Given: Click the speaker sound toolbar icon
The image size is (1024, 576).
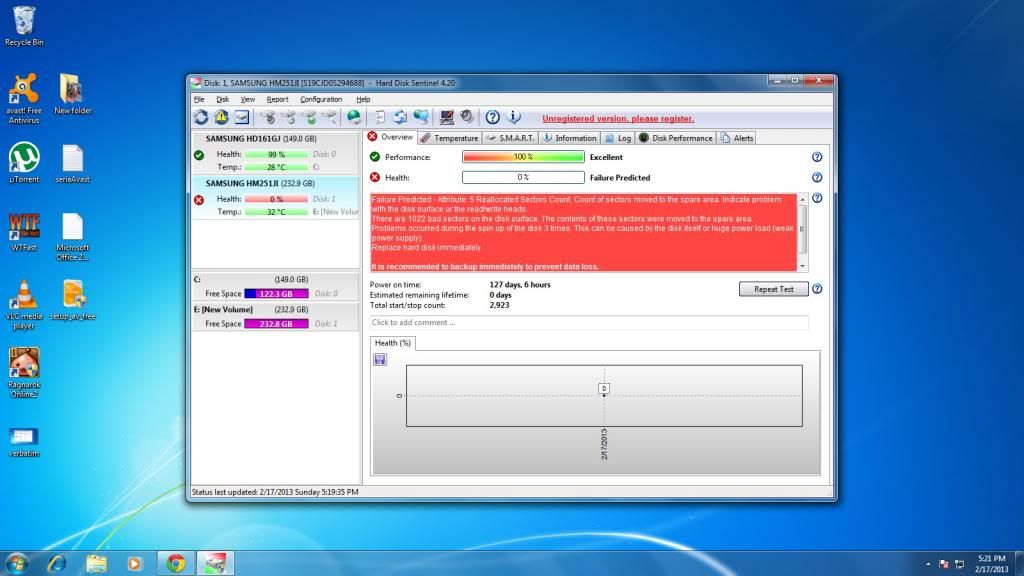Looking at the screenshot, I should point(466,117).
